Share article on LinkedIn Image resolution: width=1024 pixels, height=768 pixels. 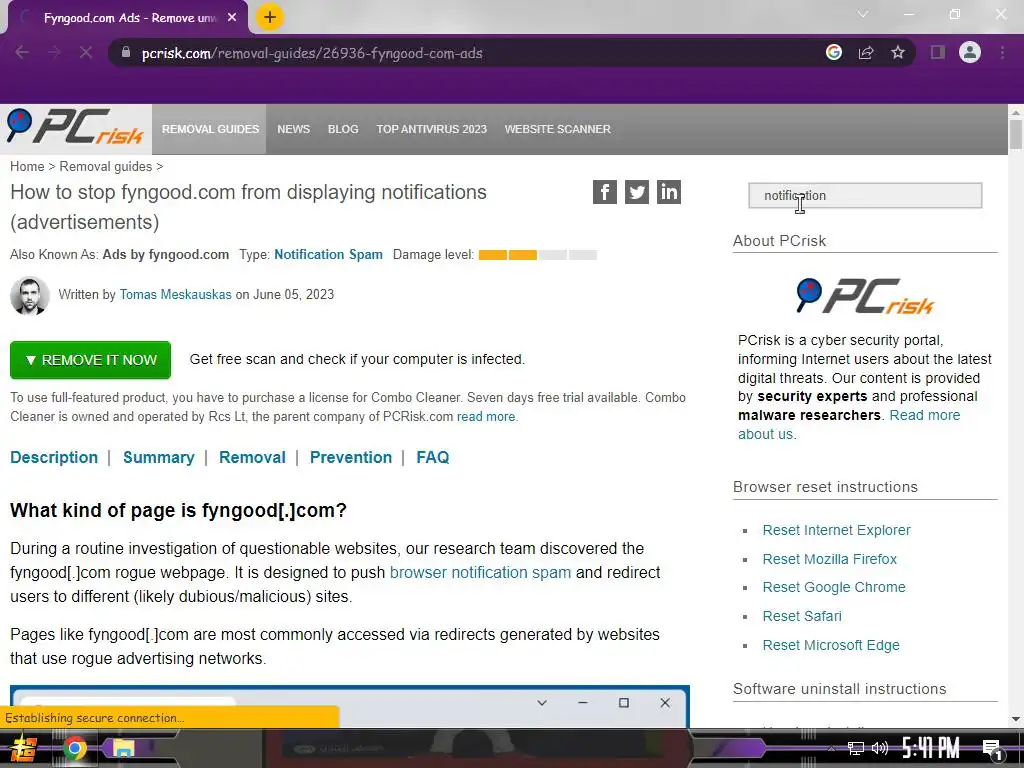669,192
